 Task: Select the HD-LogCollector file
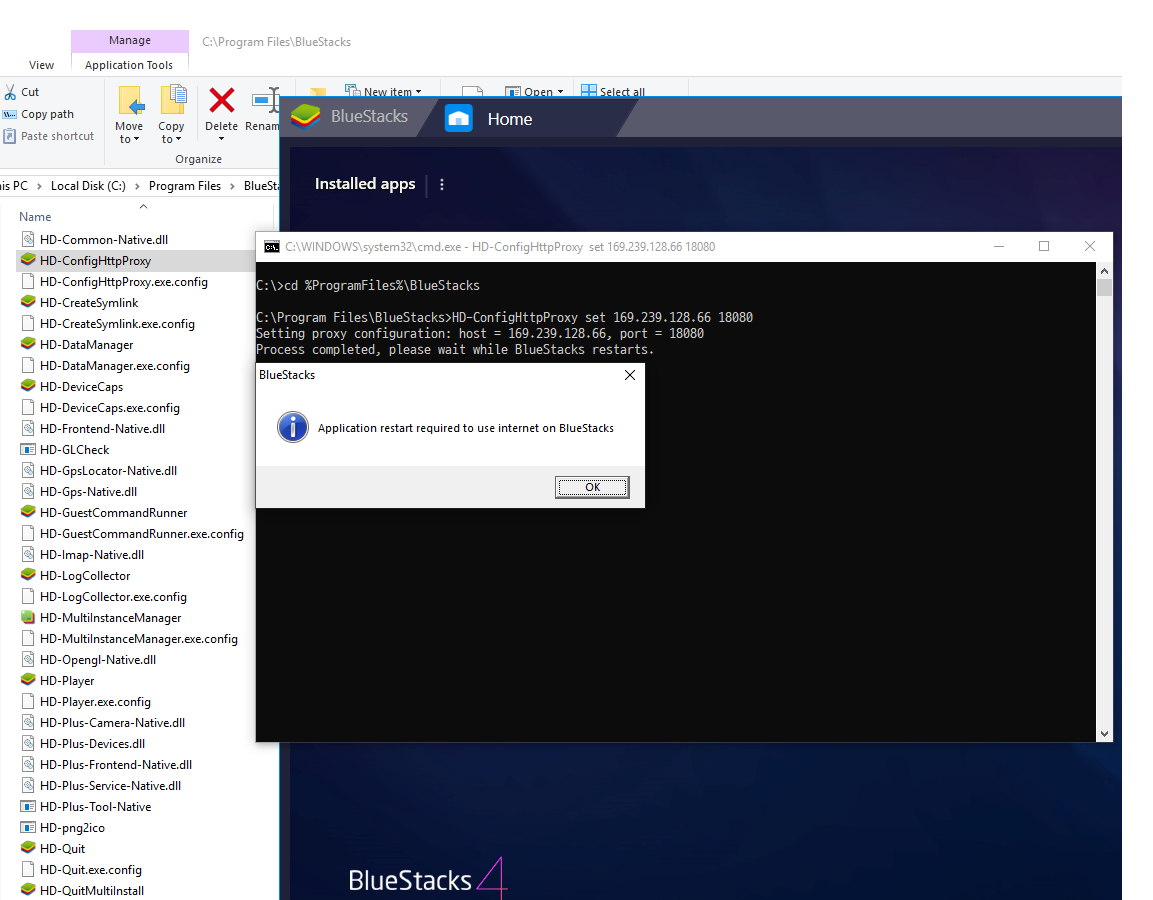click(x=85, y=575)
